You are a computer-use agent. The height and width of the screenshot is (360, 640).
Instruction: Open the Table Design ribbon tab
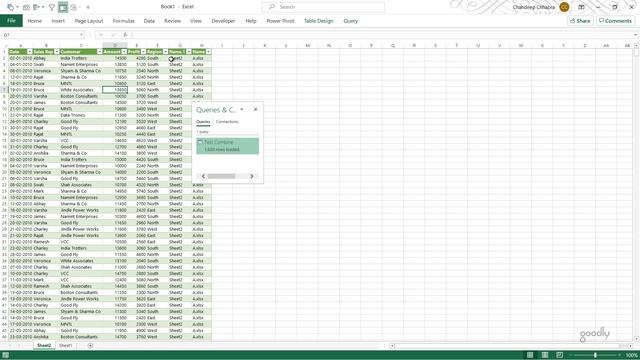318,21
